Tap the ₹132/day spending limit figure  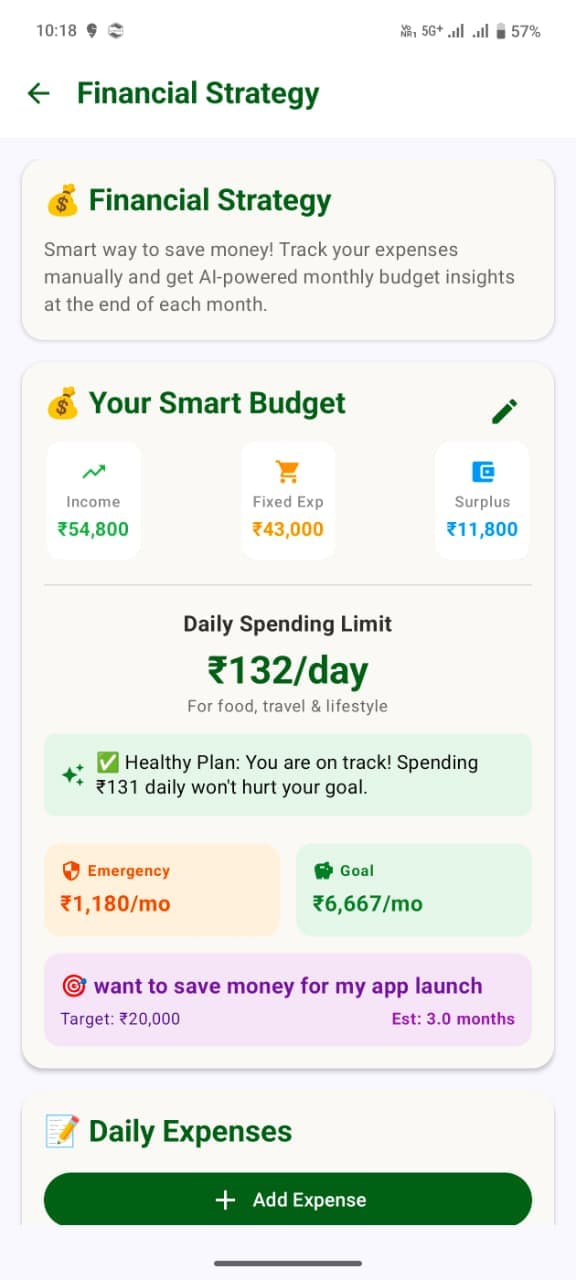tap(287, 668)
